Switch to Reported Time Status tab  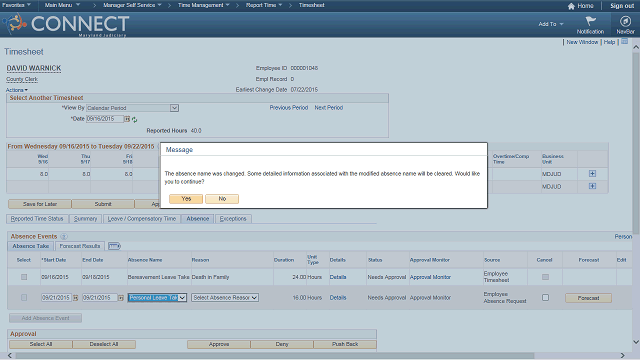click(x=37, y=219)
